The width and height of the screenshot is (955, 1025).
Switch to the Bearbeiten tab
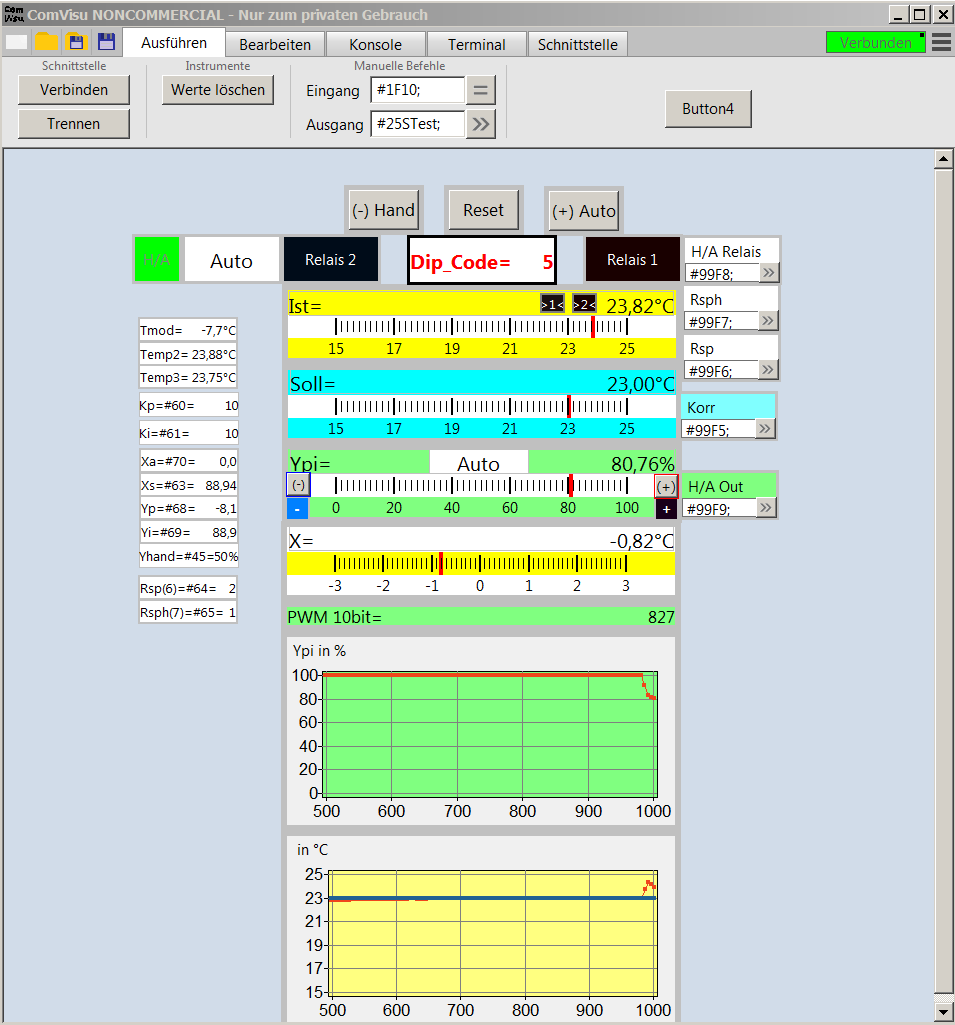click(x=275, y=44)
